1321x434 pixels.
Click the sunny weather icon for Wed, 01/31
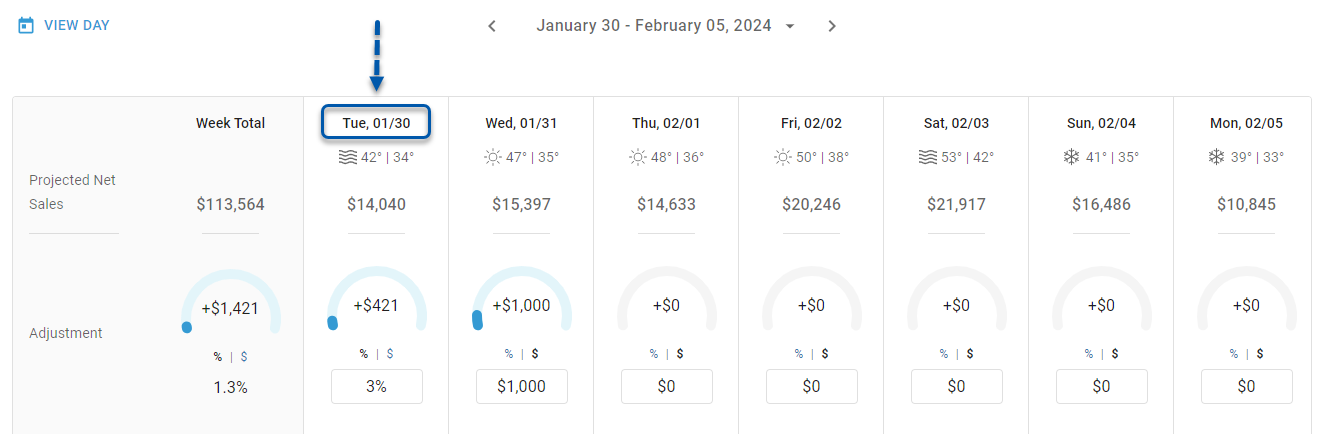tap(493, 157)
